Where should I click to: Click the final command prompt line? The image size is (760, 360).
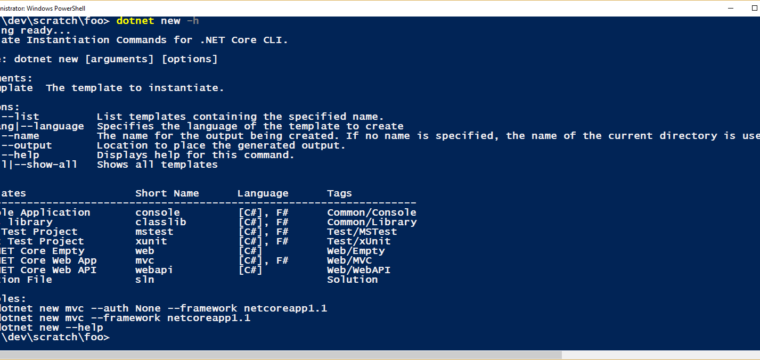pos(55,337)
